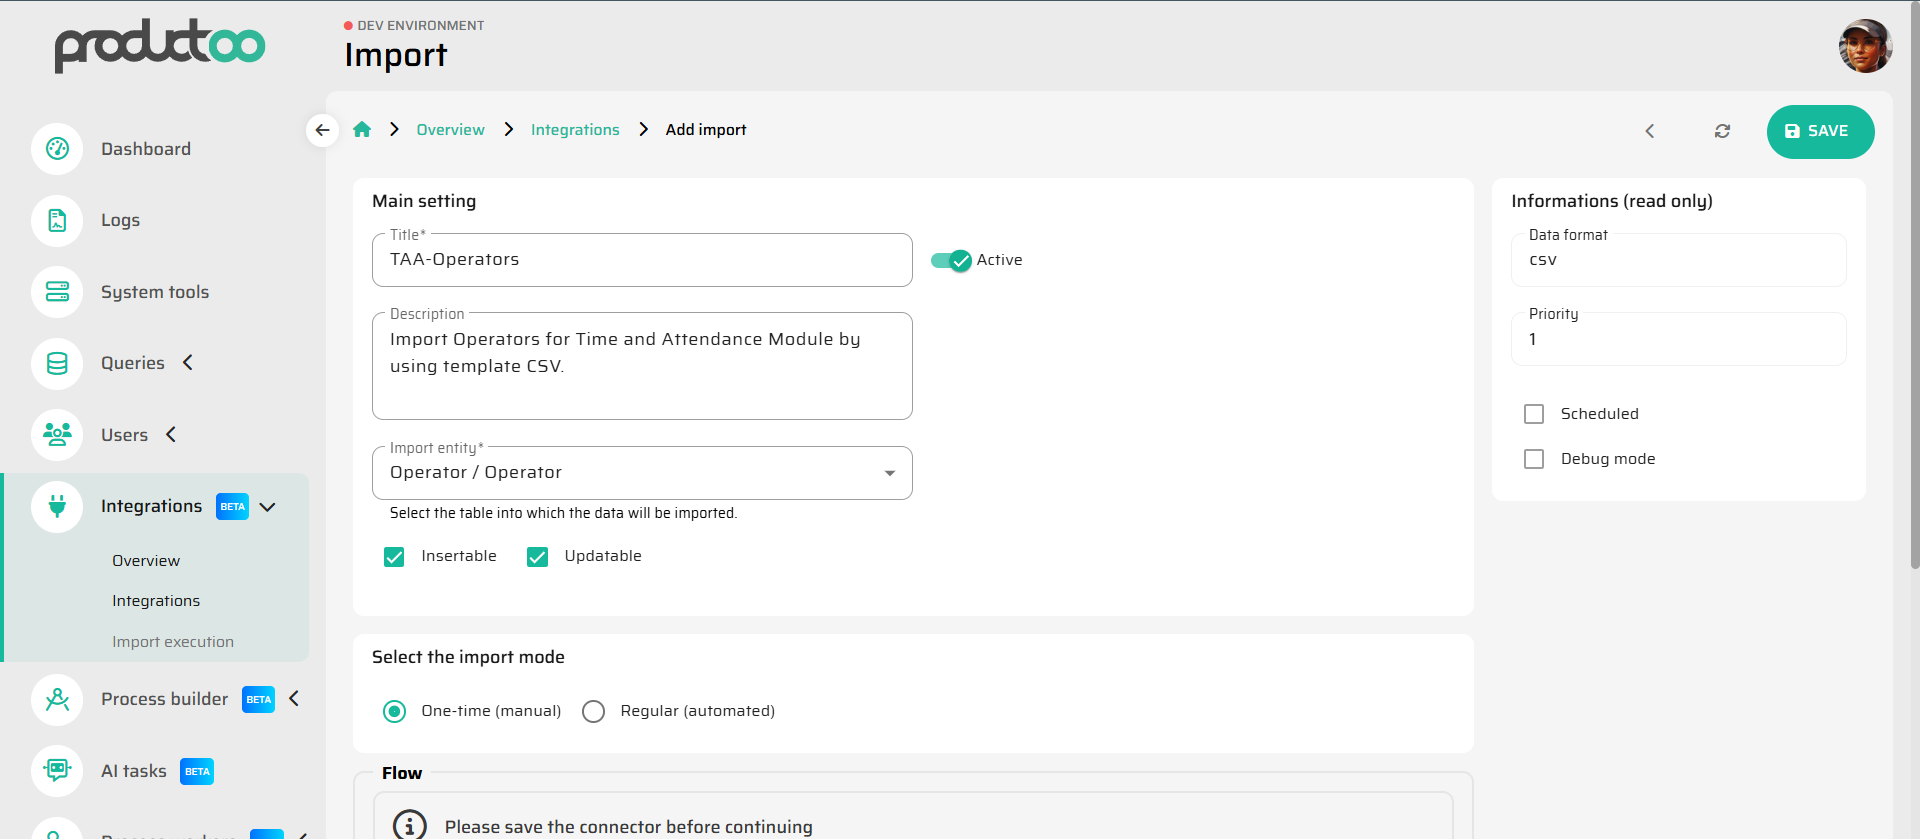Select Regular (automated) import mode
The image size is (1920, 839).
coord(594,711)
